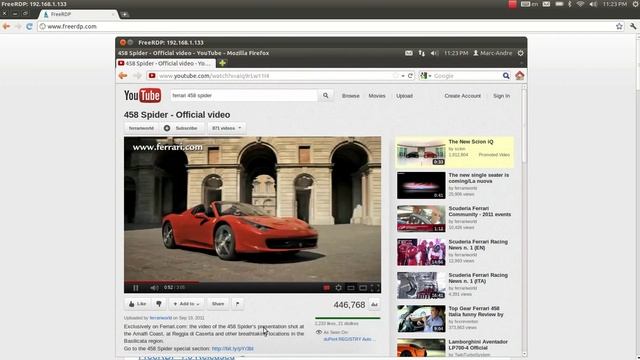The height and width of the screenshot is (360, 640).
Task: Flag the video with the flag button
Action: tap(238, 304)
